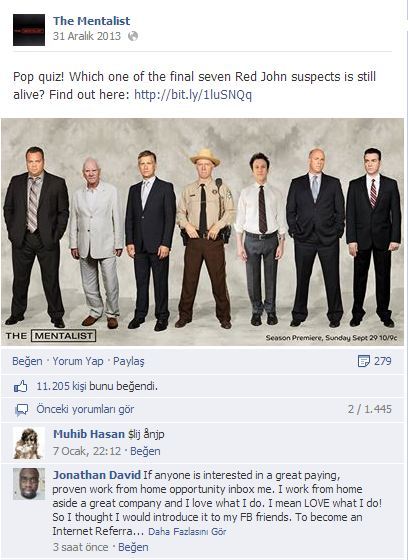This screenshot has width=408, height=560.
Task: Expand comment with Daha Fazlasını Gör
Action: (x=187, y=532)
